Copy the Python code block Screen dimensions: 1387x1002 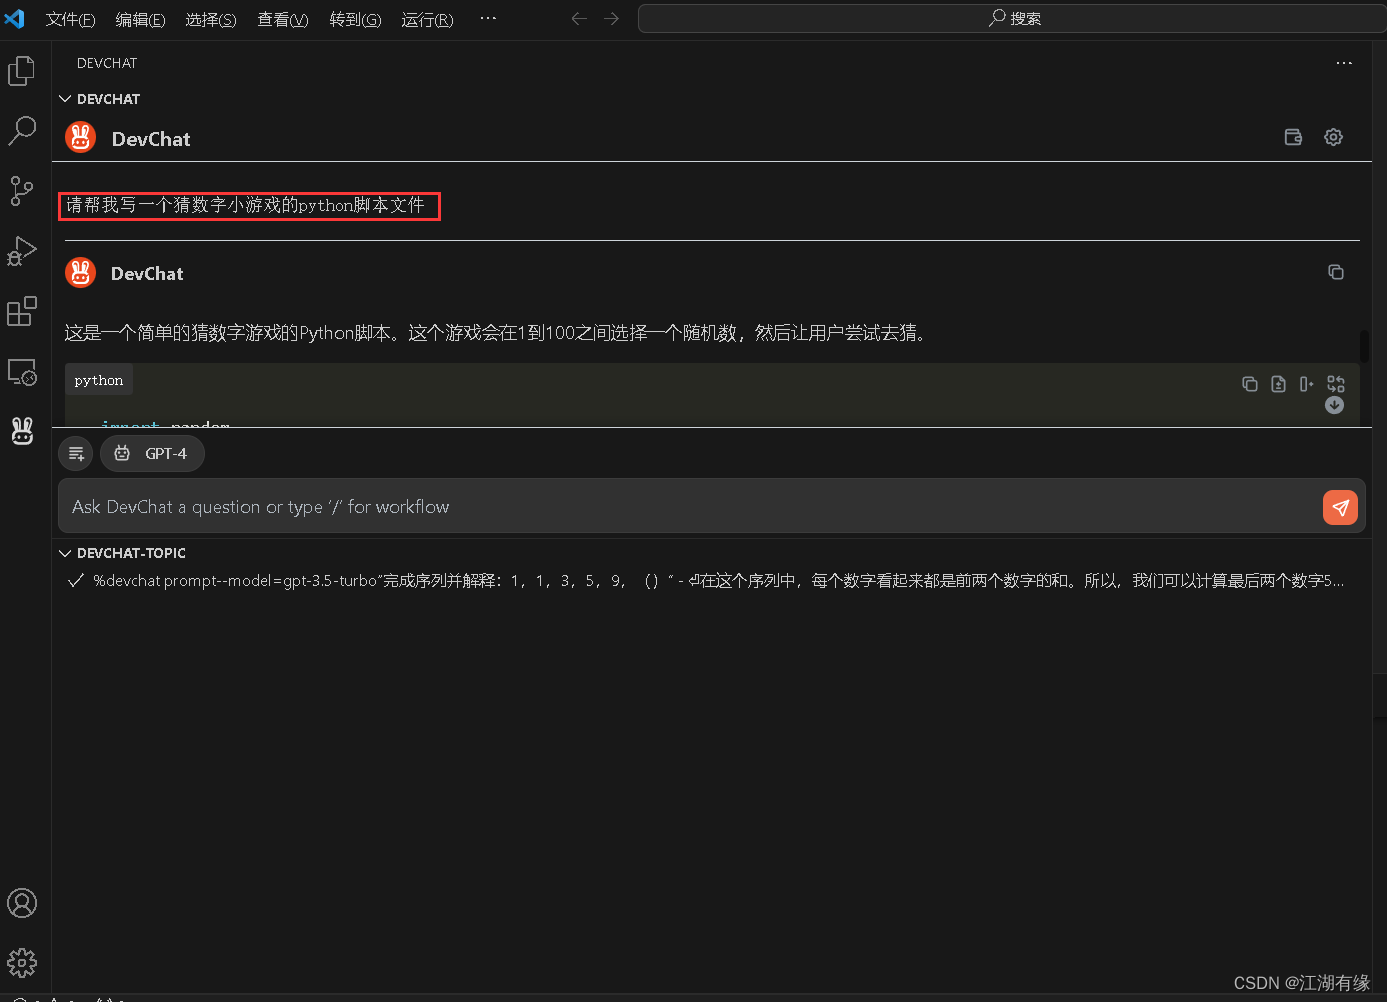click(1249, 383)
